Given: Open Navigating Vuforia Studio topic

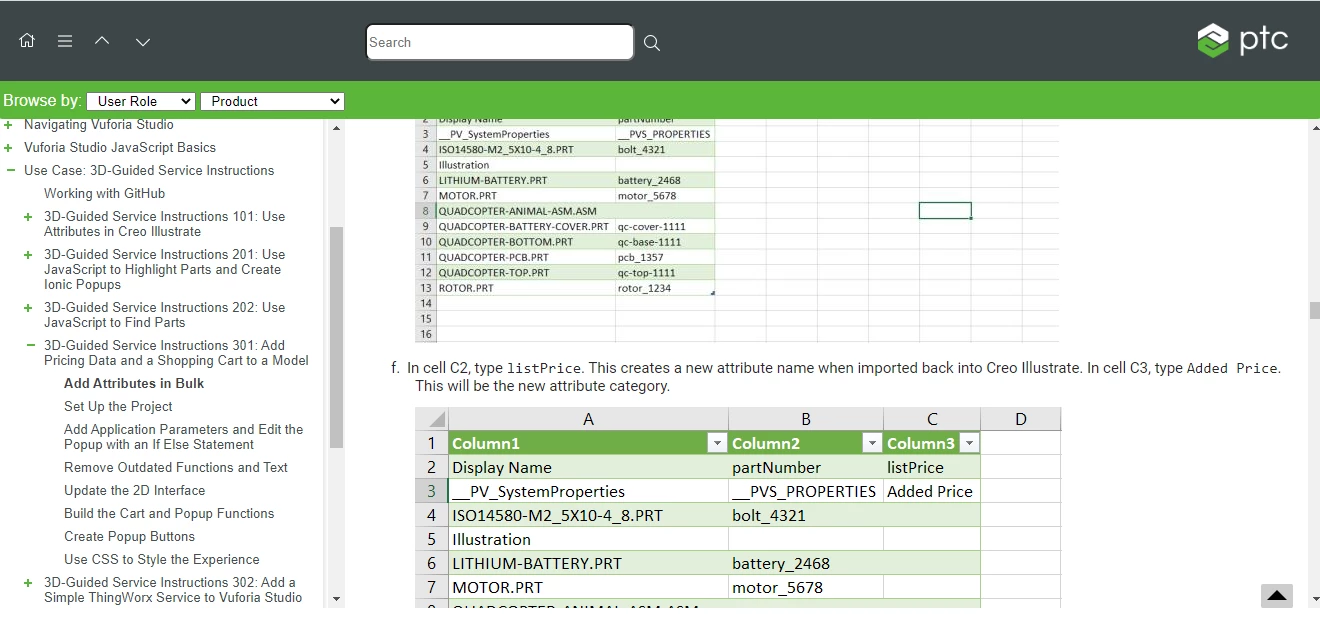Looking at the screenshot, I should click(99, 125).
